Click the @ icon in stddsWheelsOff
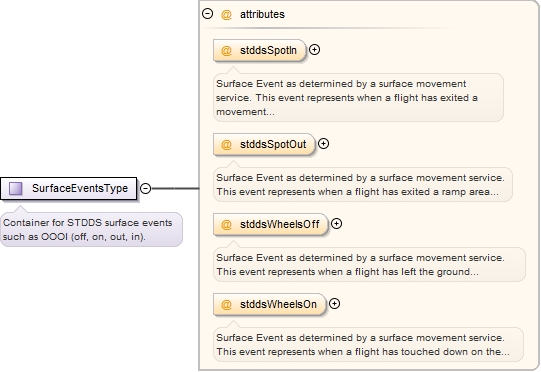Viewport: 541px width, 372px height. tap(226, 225)
